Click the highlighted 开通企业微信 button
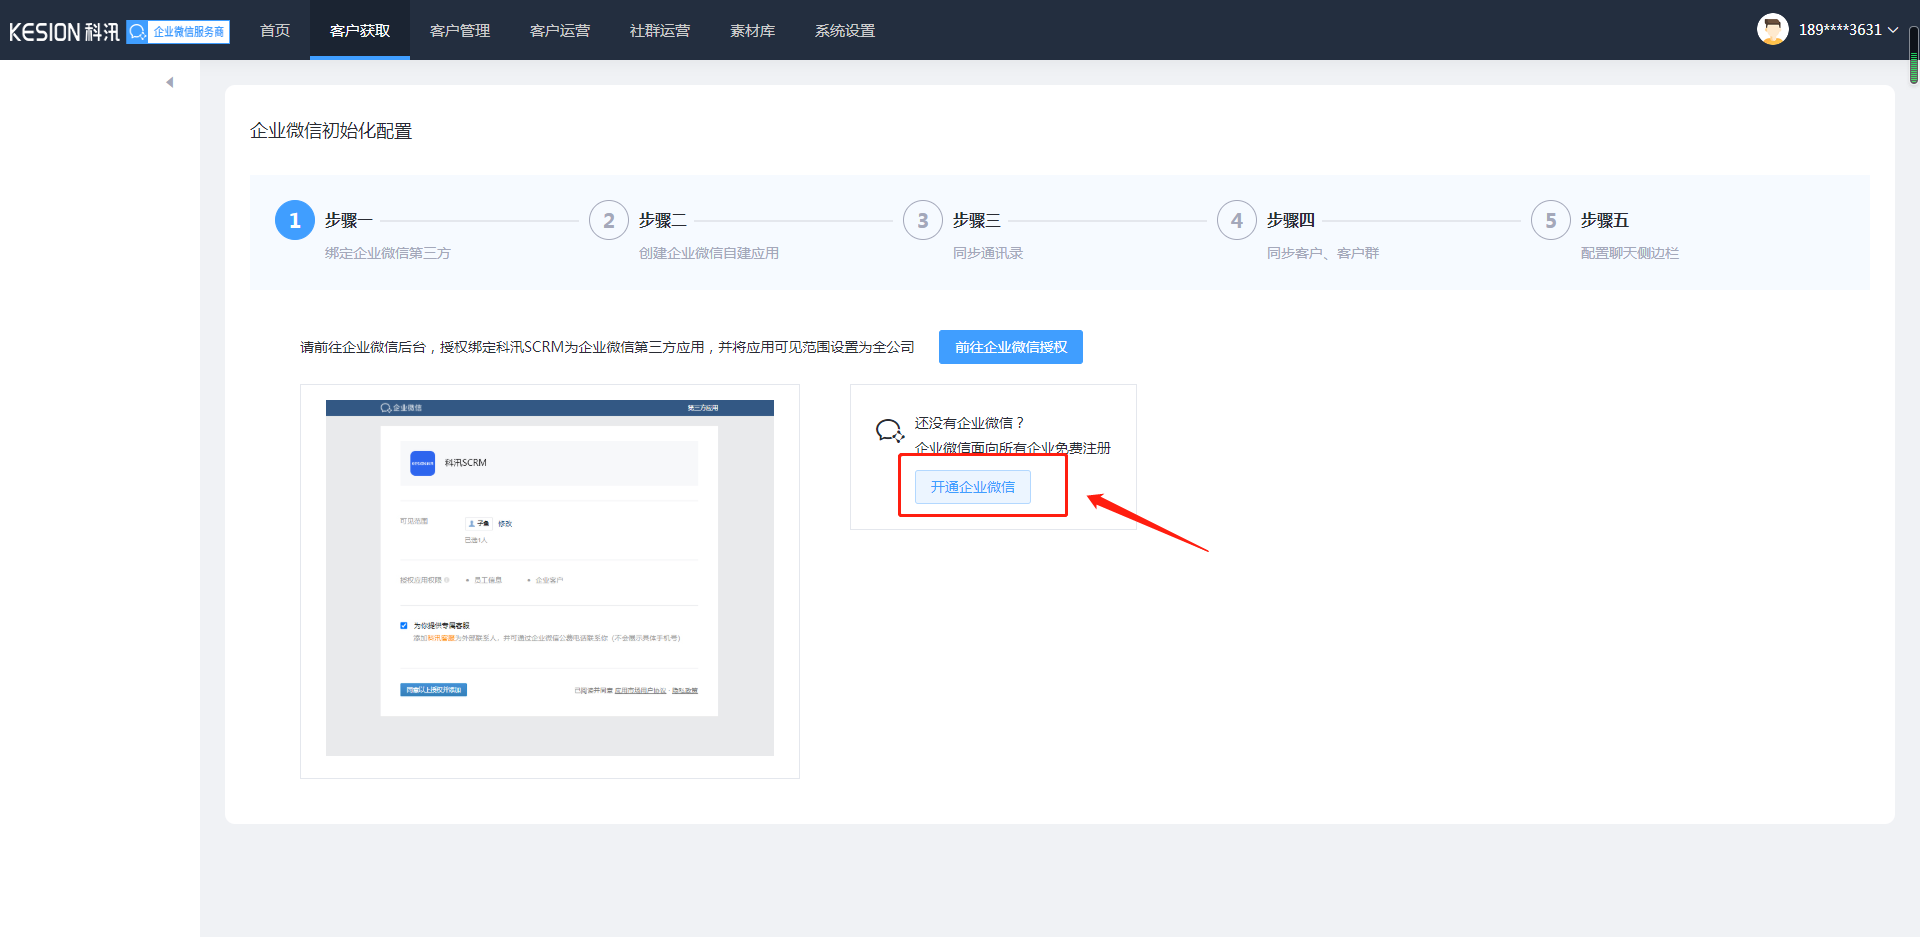This screenshot has width=1920, height=937. pos(971,486)
